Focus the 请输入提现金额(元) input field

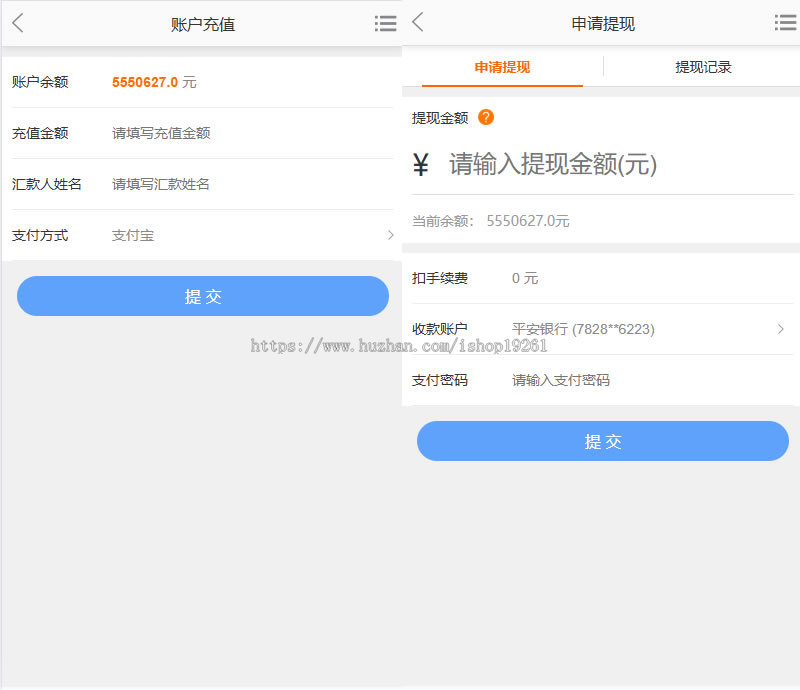point(620,164)
